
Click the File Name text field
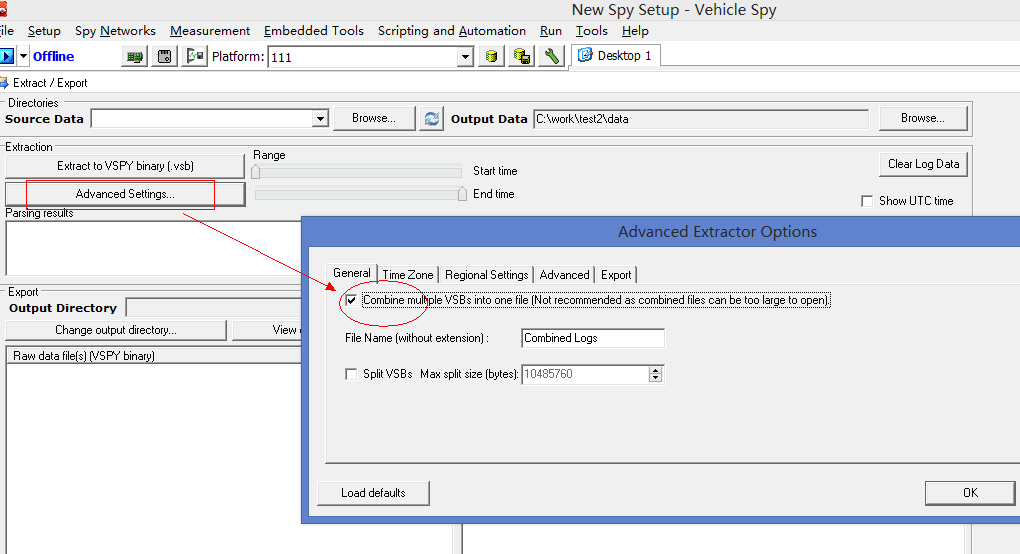point(593,338)
